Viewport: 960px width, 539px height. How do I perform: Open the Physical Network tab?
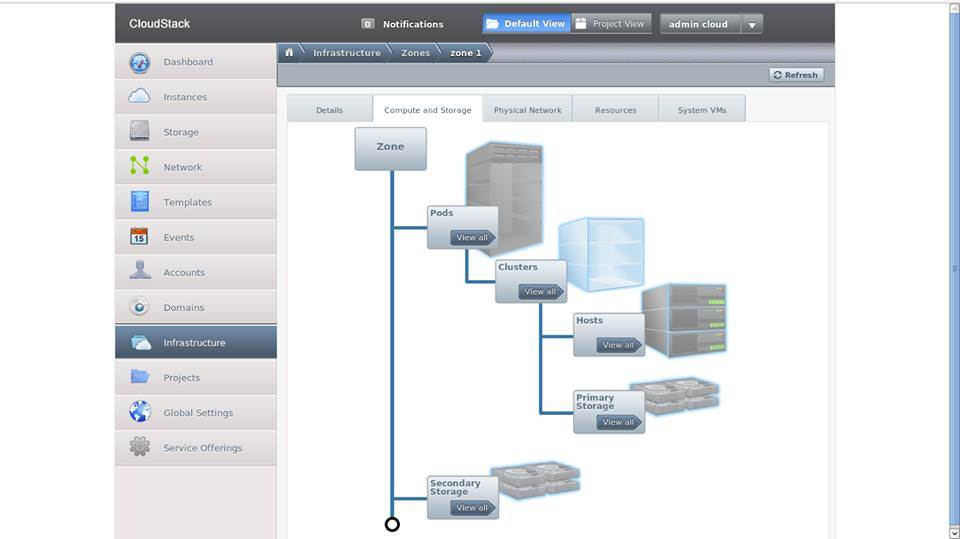(x=527, y=110)
